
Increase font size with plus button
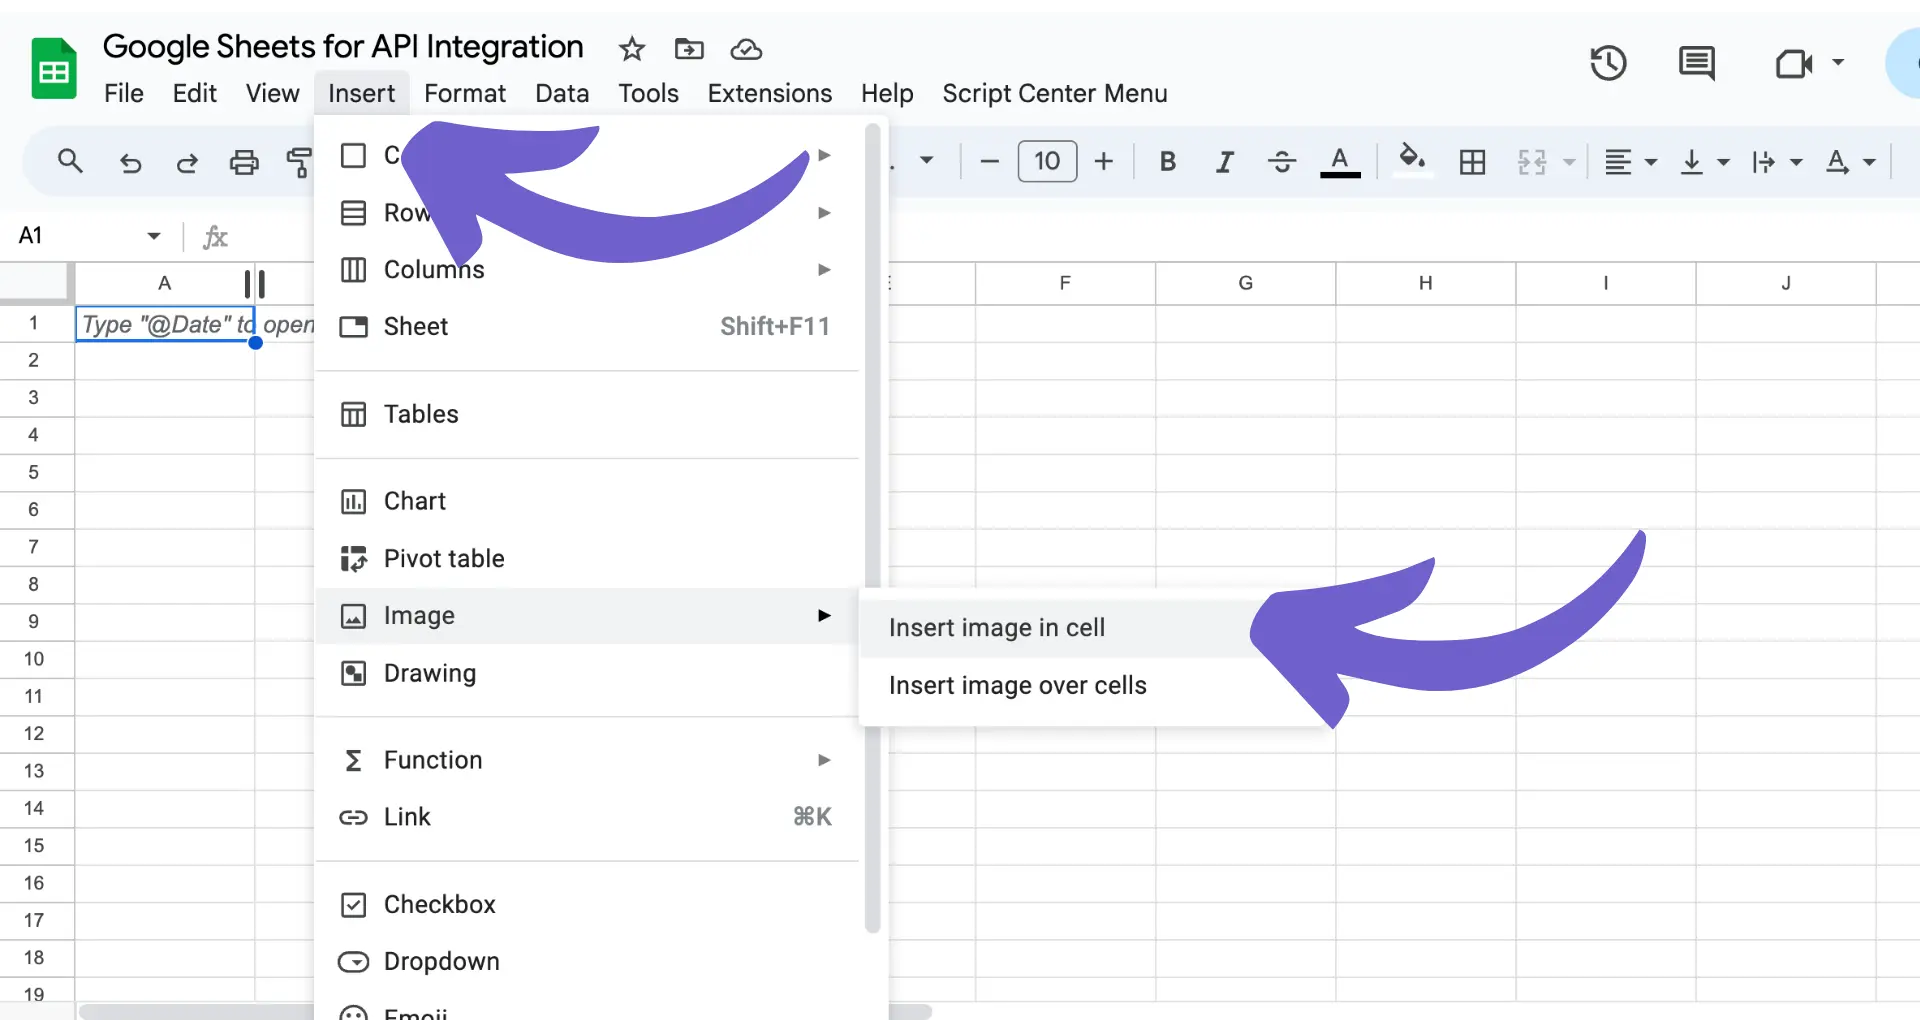point(1104,161)
